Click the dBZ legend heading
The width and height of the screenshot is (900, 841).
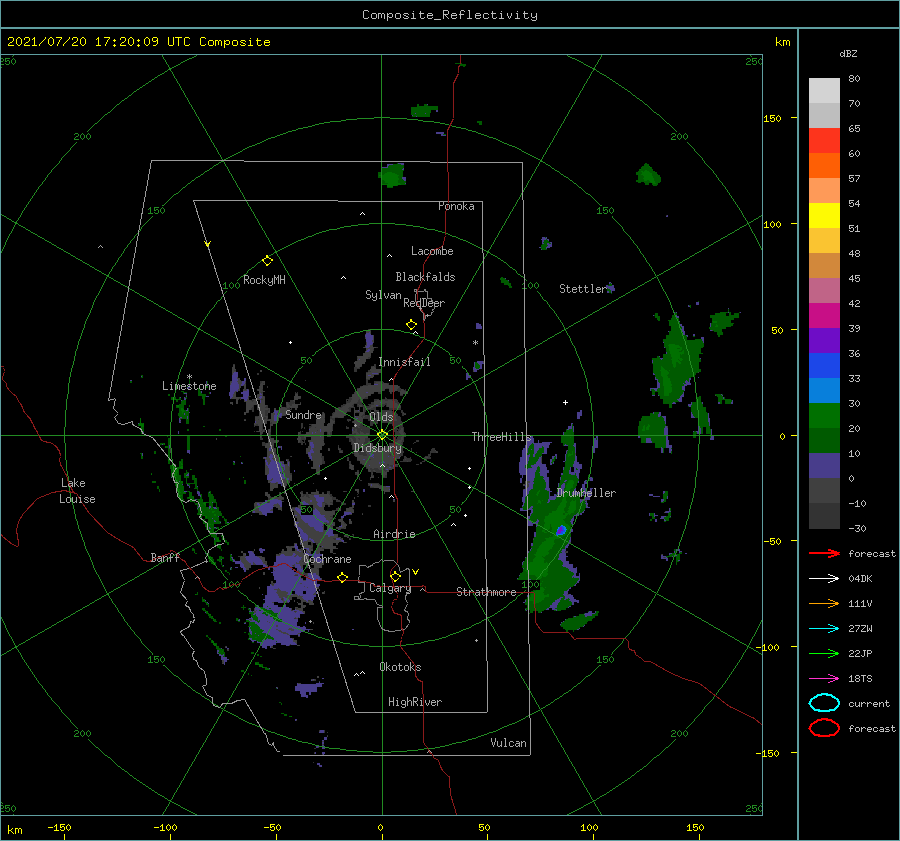(848, 53)
